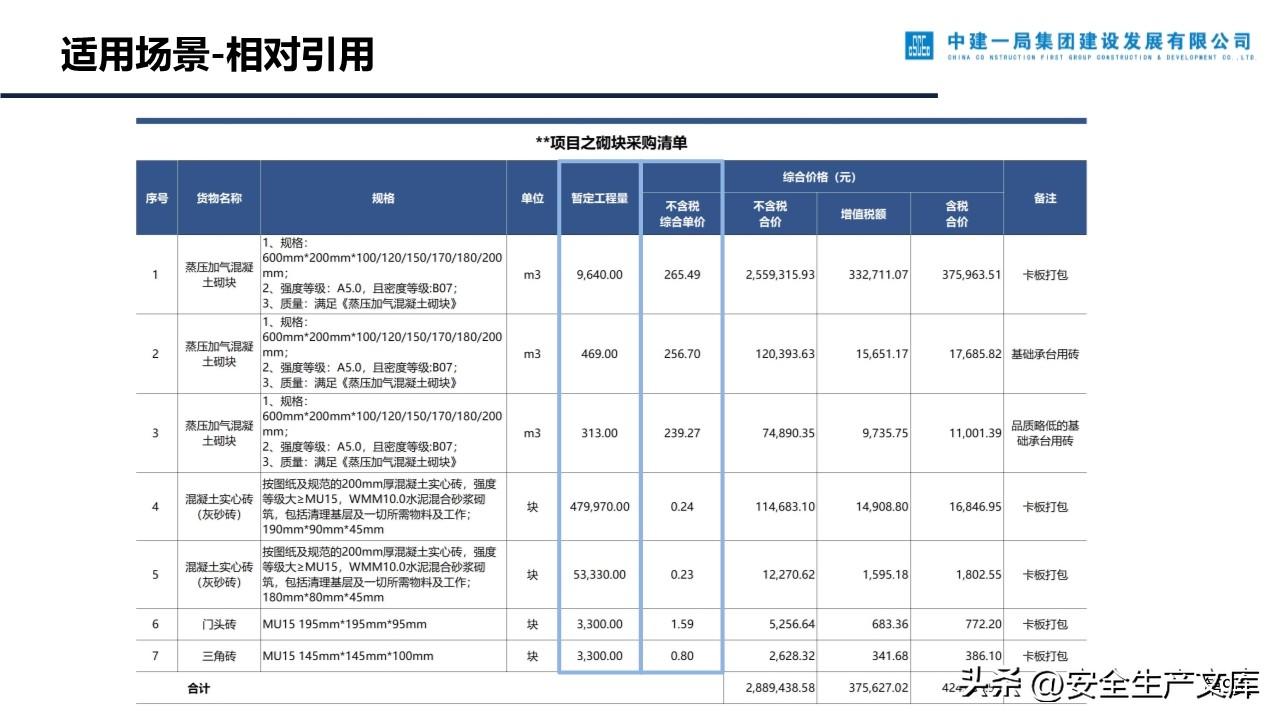1280x720 pixels.
Task: Click the 不含税综合单价 column header
Action: tap(682, 214)
